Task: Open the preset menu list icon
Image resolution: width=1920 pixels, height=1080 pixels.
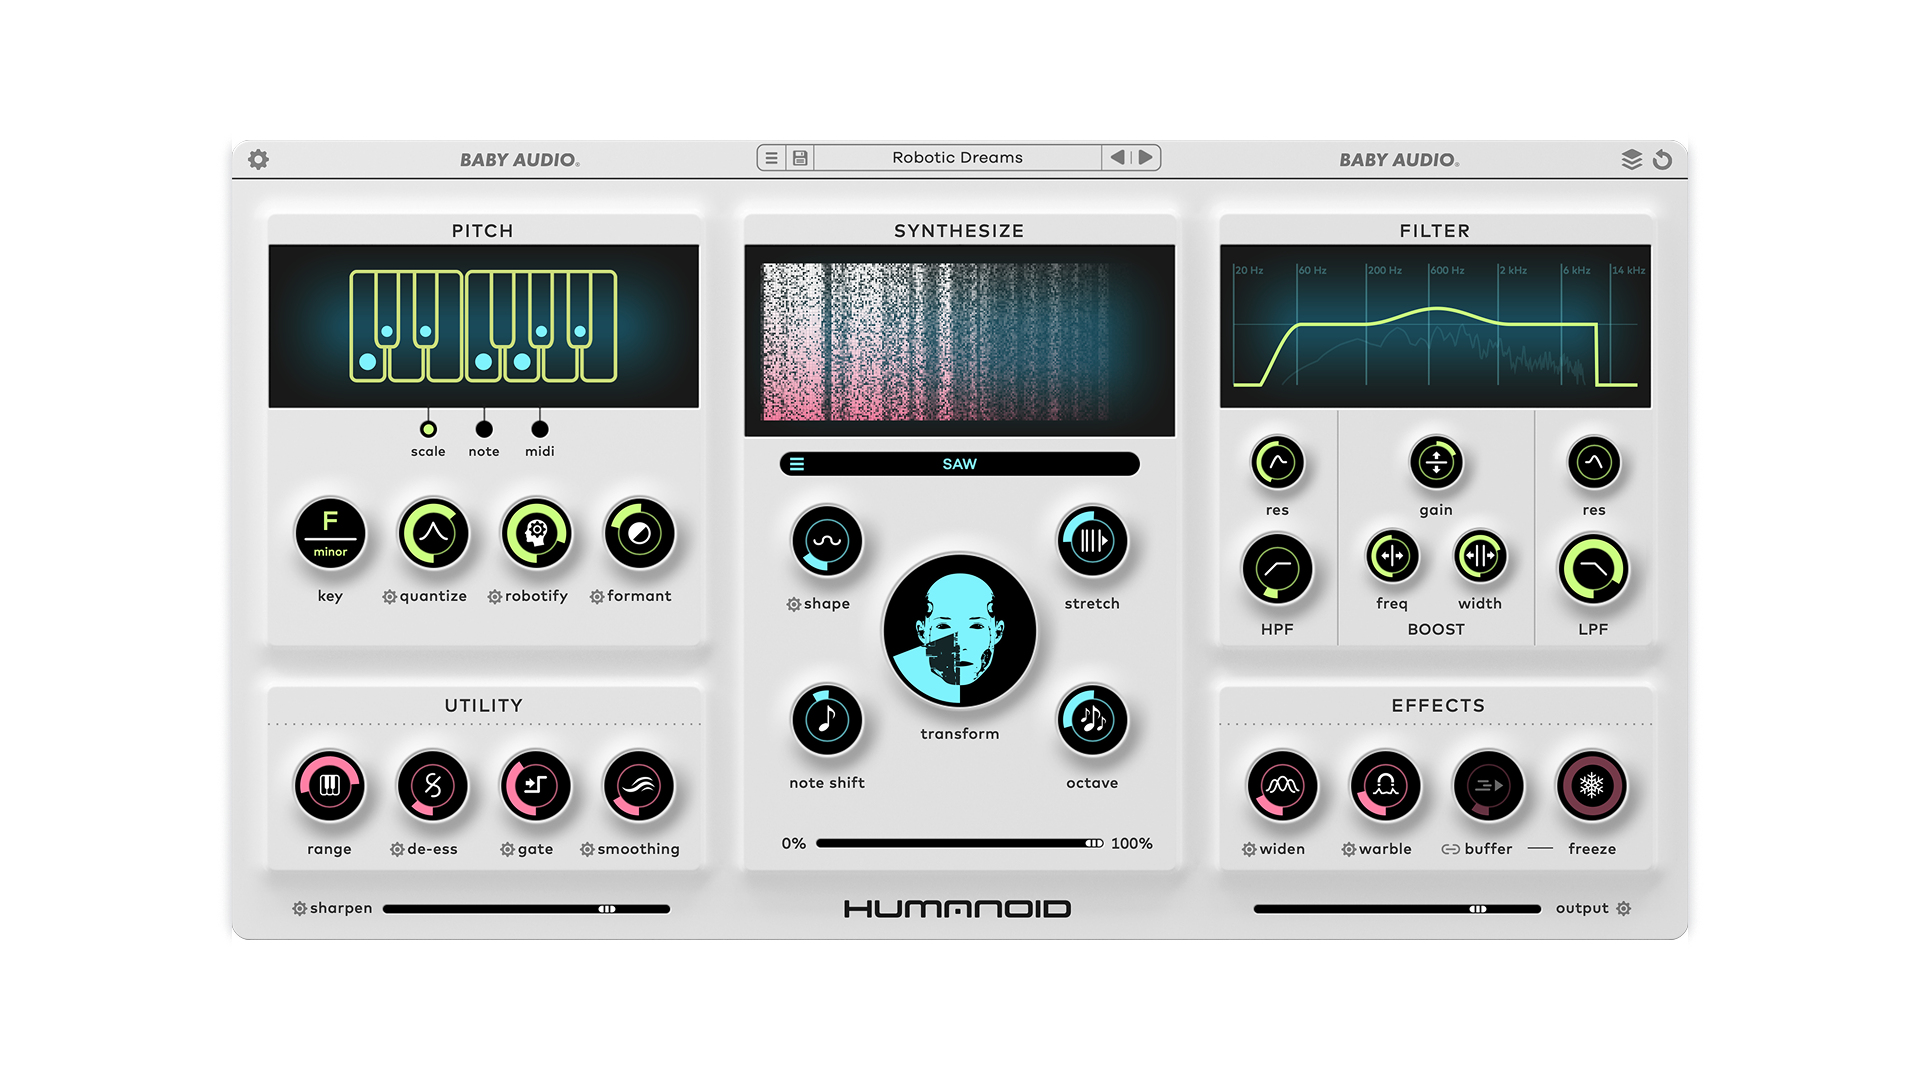Action: 771,158
